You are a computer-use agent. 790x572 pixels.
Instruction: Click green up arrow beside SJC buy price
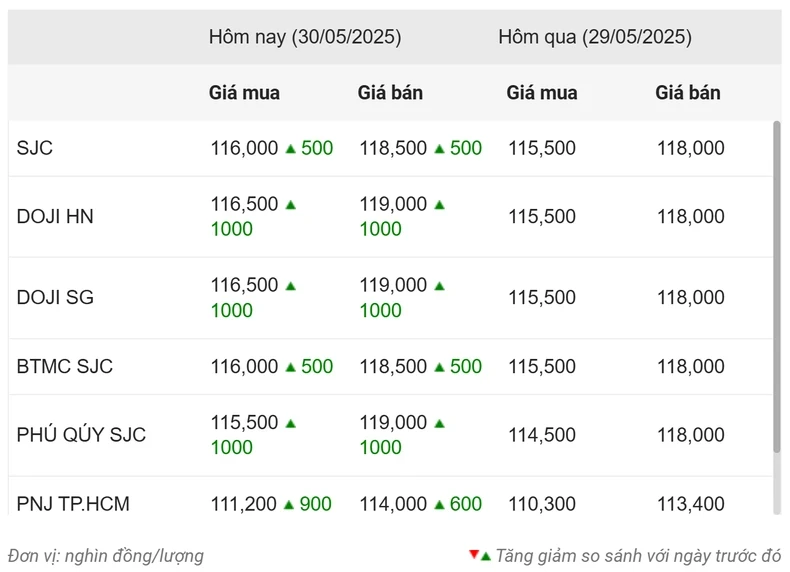point(290,149)
